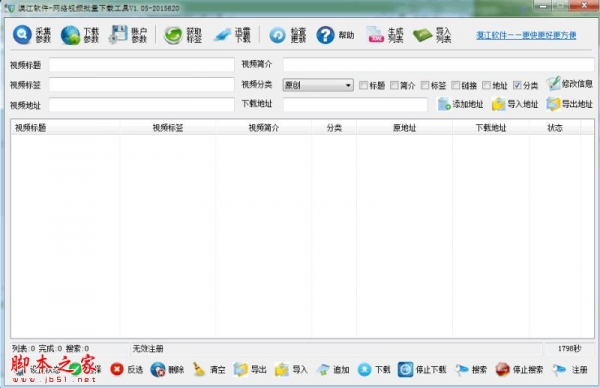Click 无效注册 status text
This screenshot has width=600, height=388.
(148, 349)
